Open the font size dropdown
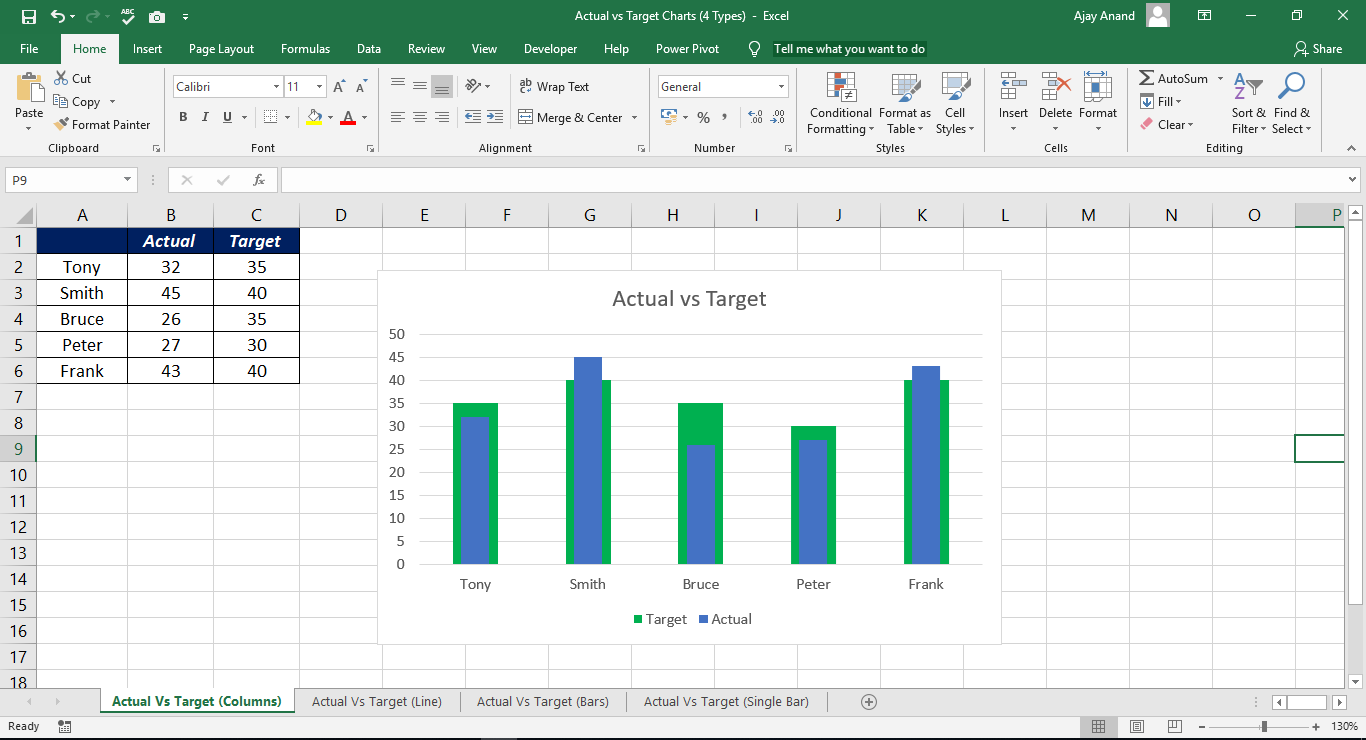Screen dimensions: 1366x740 tap(322, 86)
